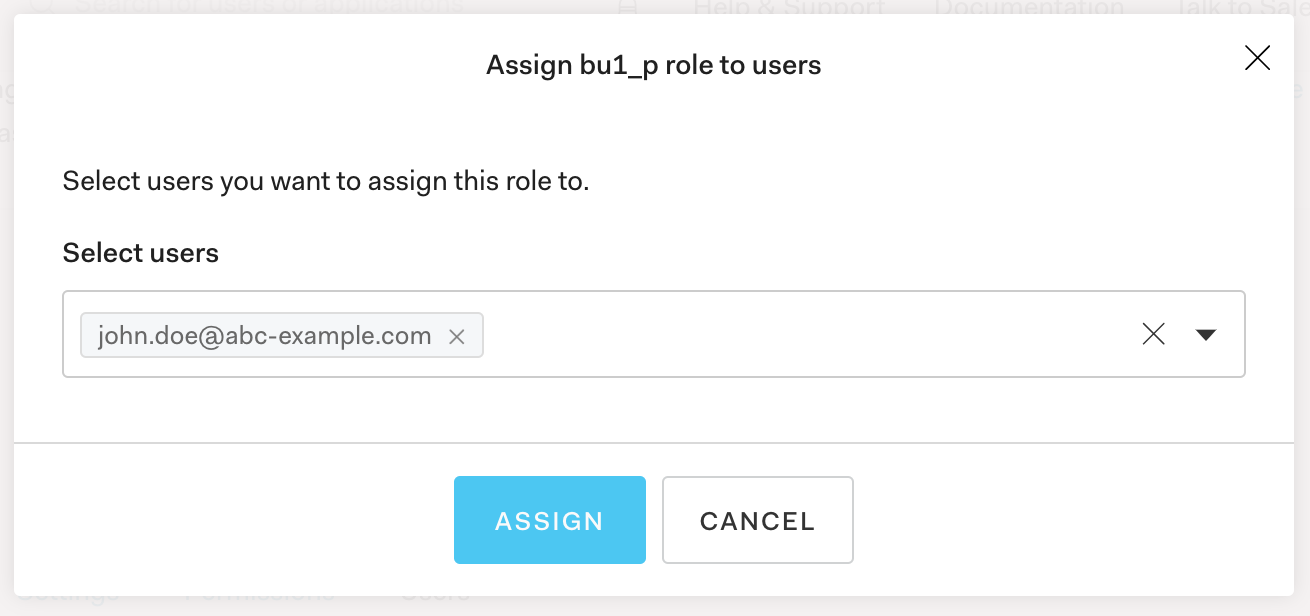The image size is (1310, 616).
Task: Click the search magnifier icon in header
Action: (x=41, y=6)
